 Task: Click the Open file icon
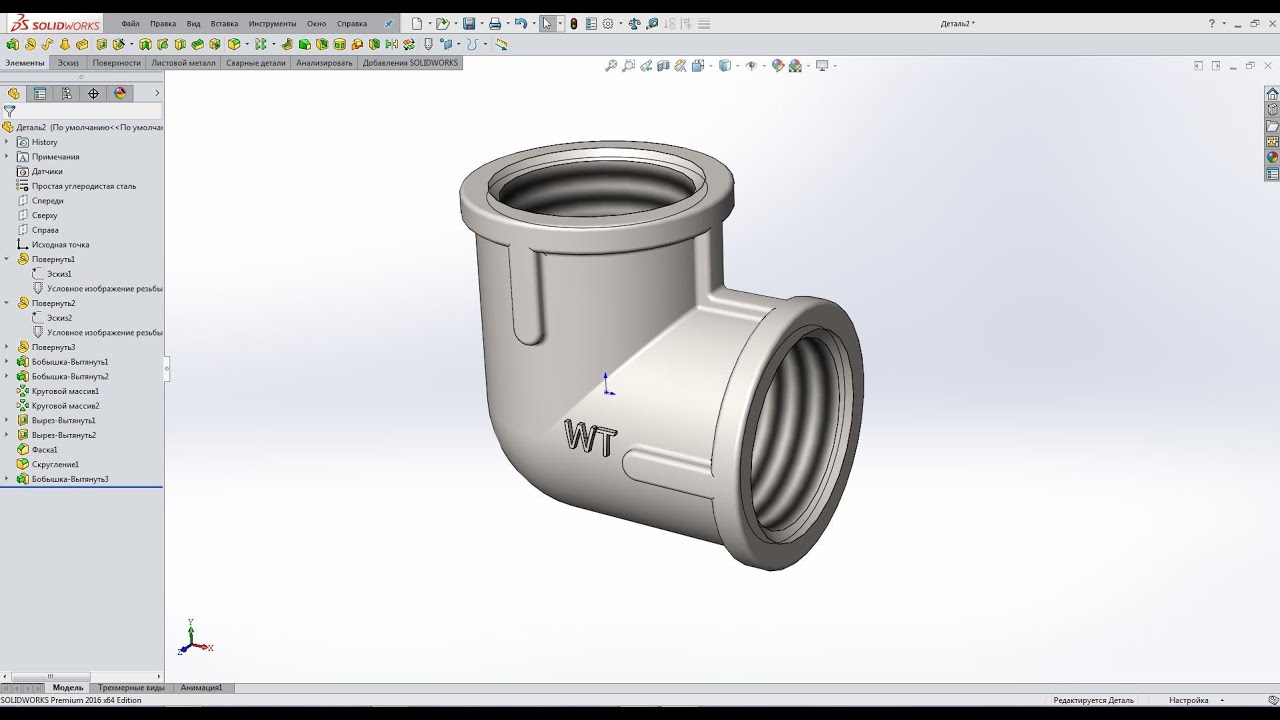(x=441, y=23)
